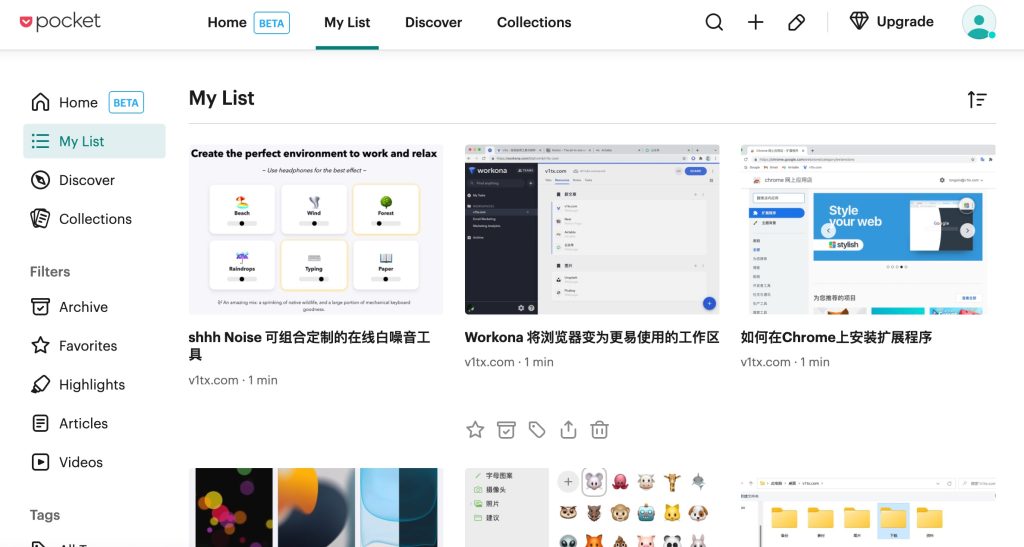Delete the Workona article with trash icon
Image resolution: width=1024 pixels, height=547 pixels.
[x=600, y=430]
